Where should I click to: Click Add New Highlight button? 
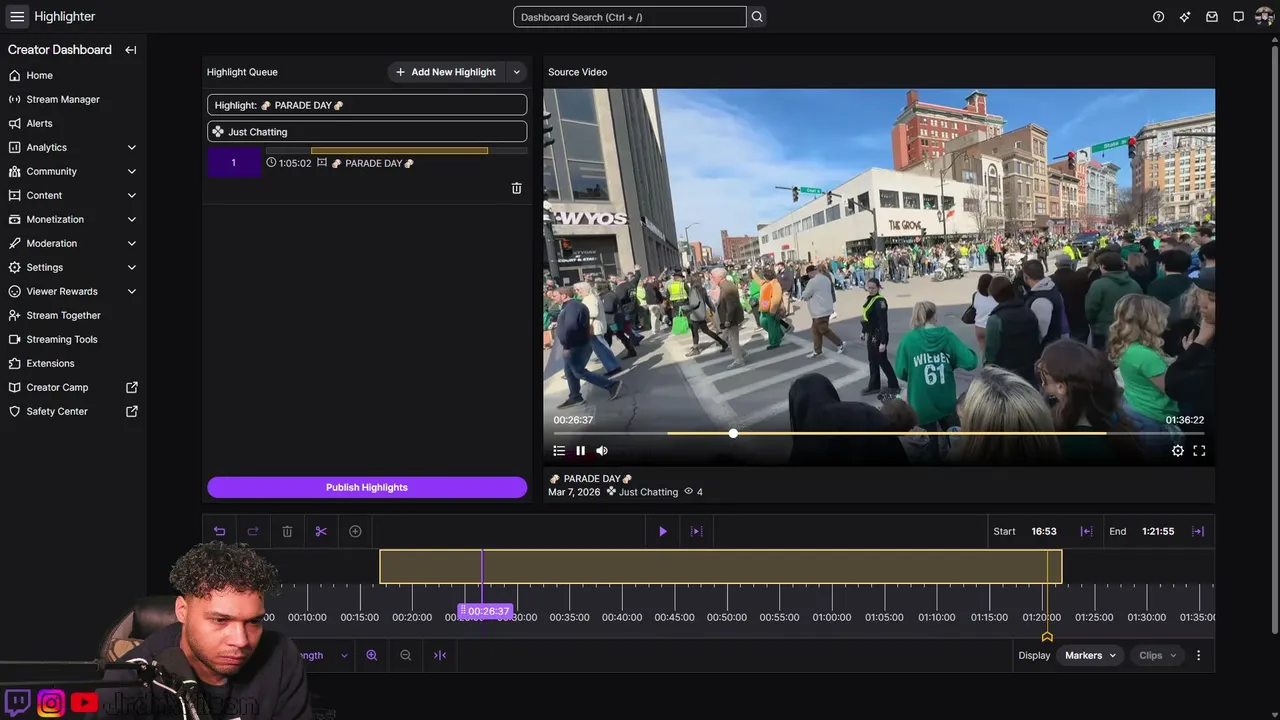tap(445, 72)
